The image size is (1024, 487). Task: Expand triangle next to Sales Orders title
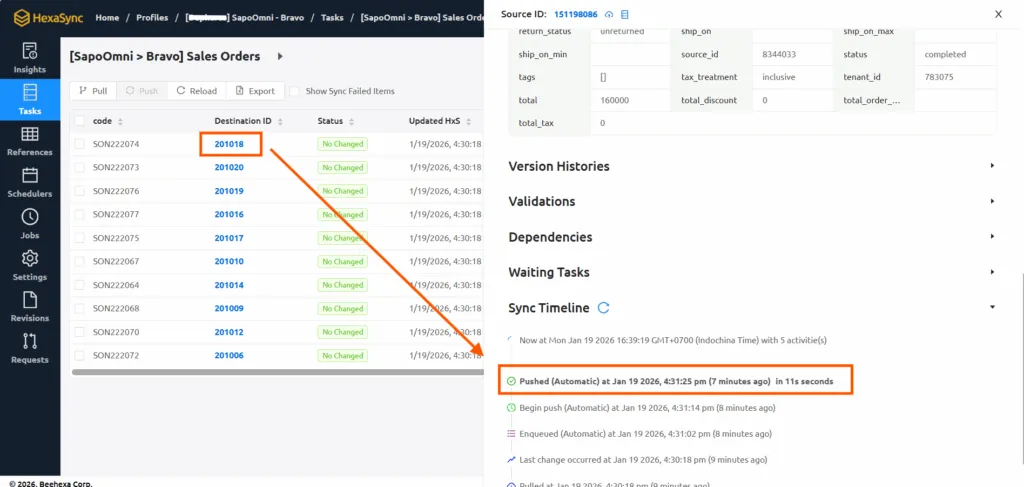[x=280, y=56]
